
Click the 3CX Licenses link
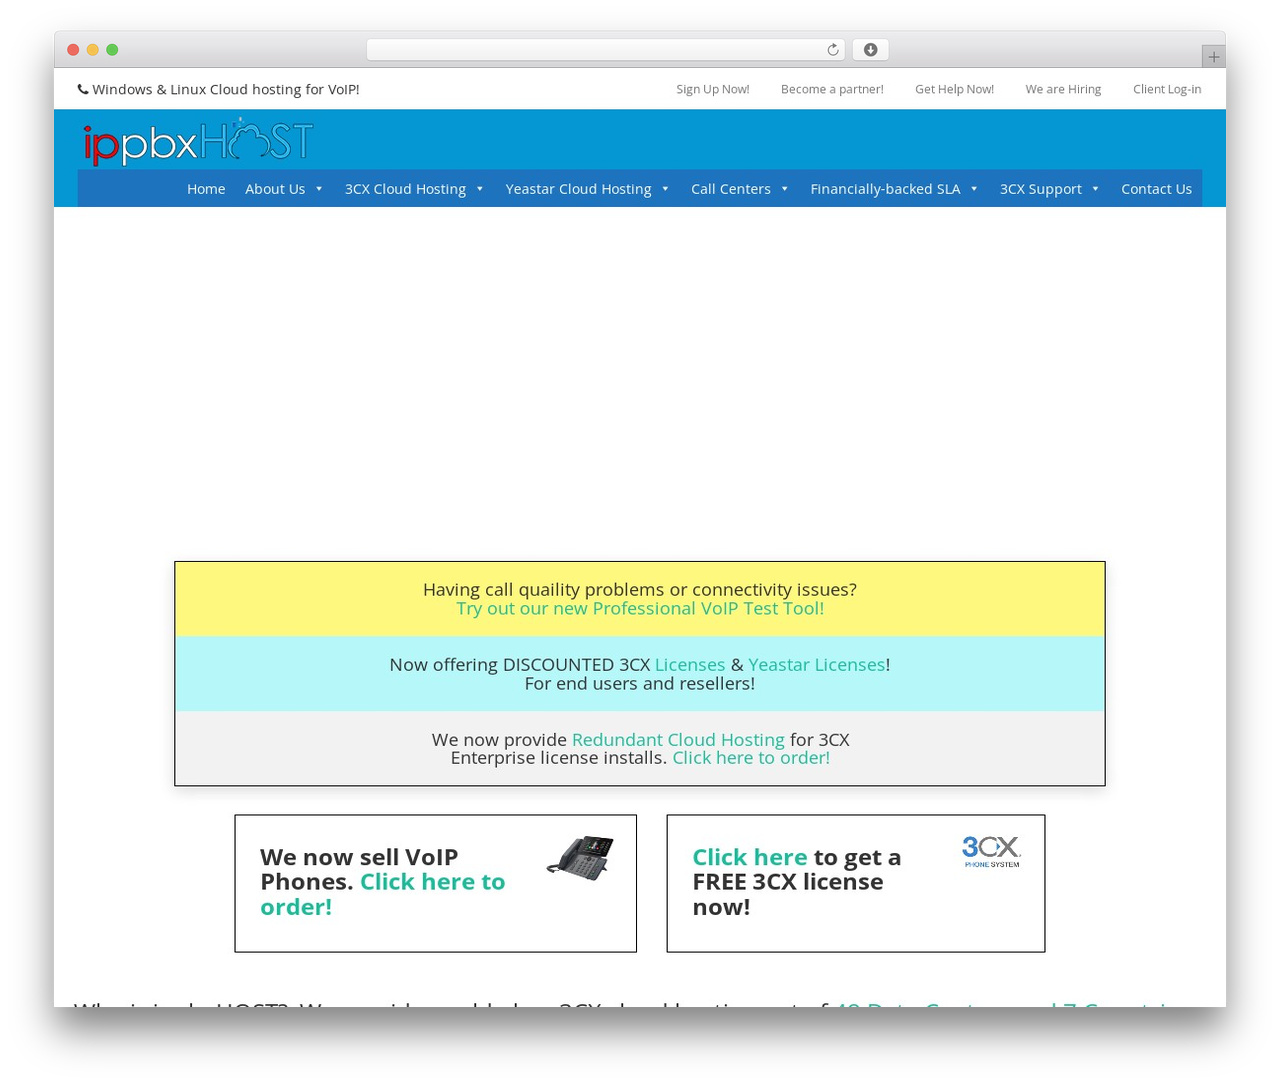pyautogui.click(x=690, y=665)
